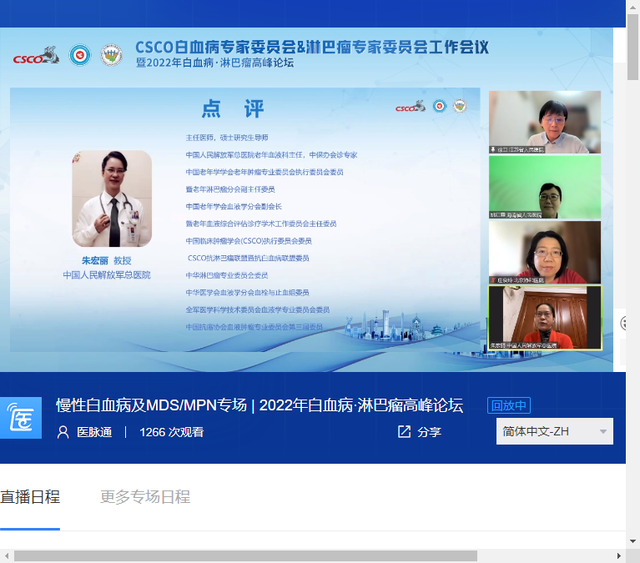Screen dimensions: 640x563
Task: Click the 1266 次观看 view count
Action: 172,432
